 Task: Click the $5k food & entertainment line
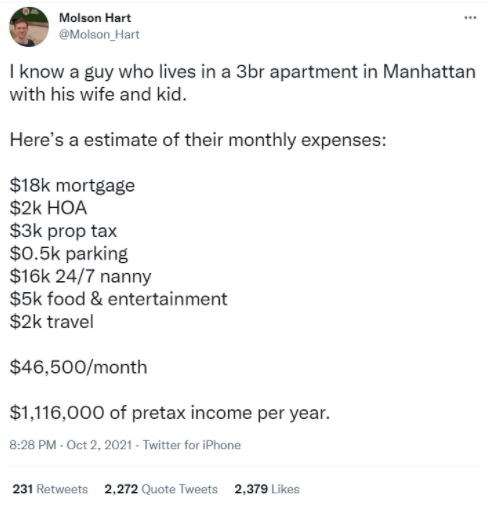point(118,299)
